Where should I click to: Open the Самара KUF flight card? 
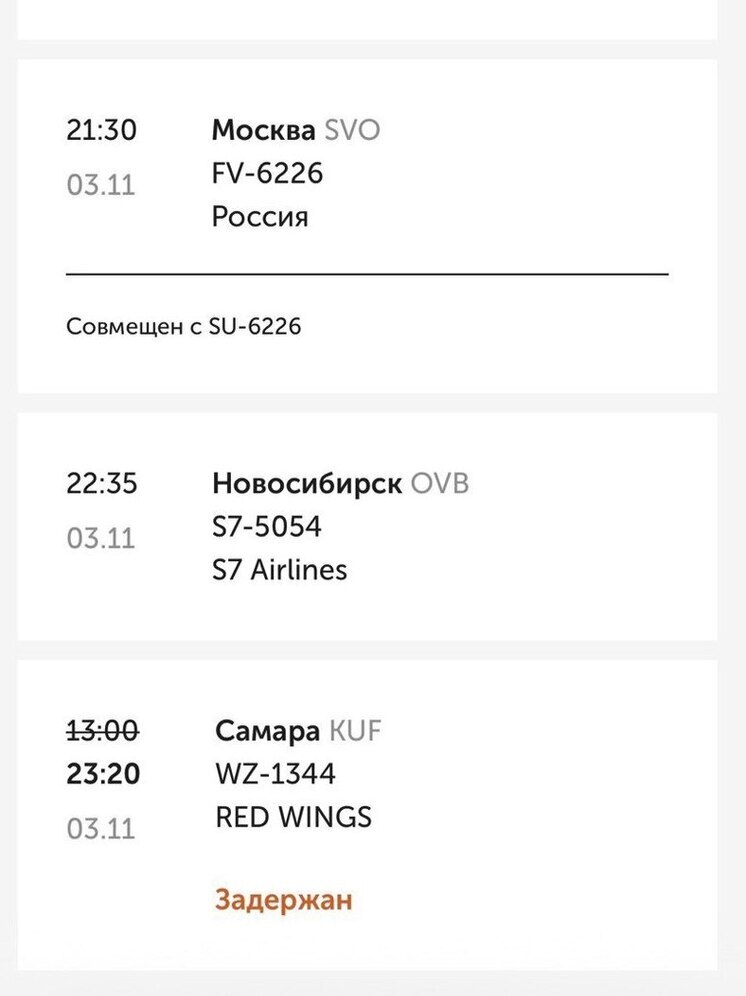265,731
